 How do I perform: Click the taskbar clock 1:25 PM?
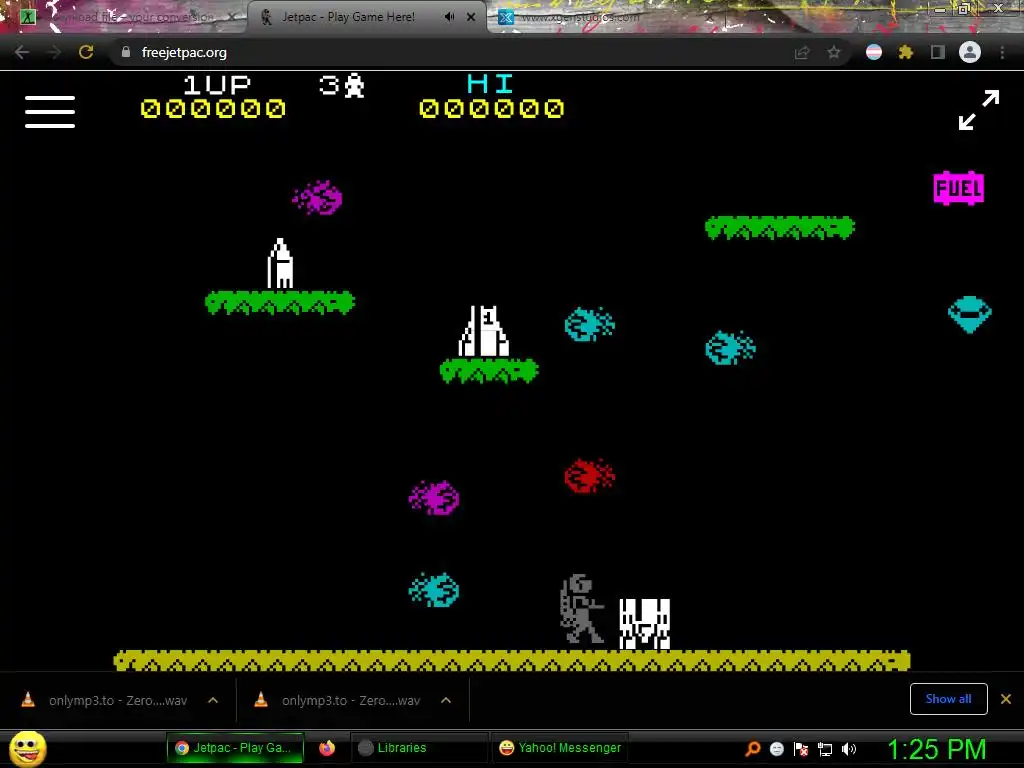[936, 749]
